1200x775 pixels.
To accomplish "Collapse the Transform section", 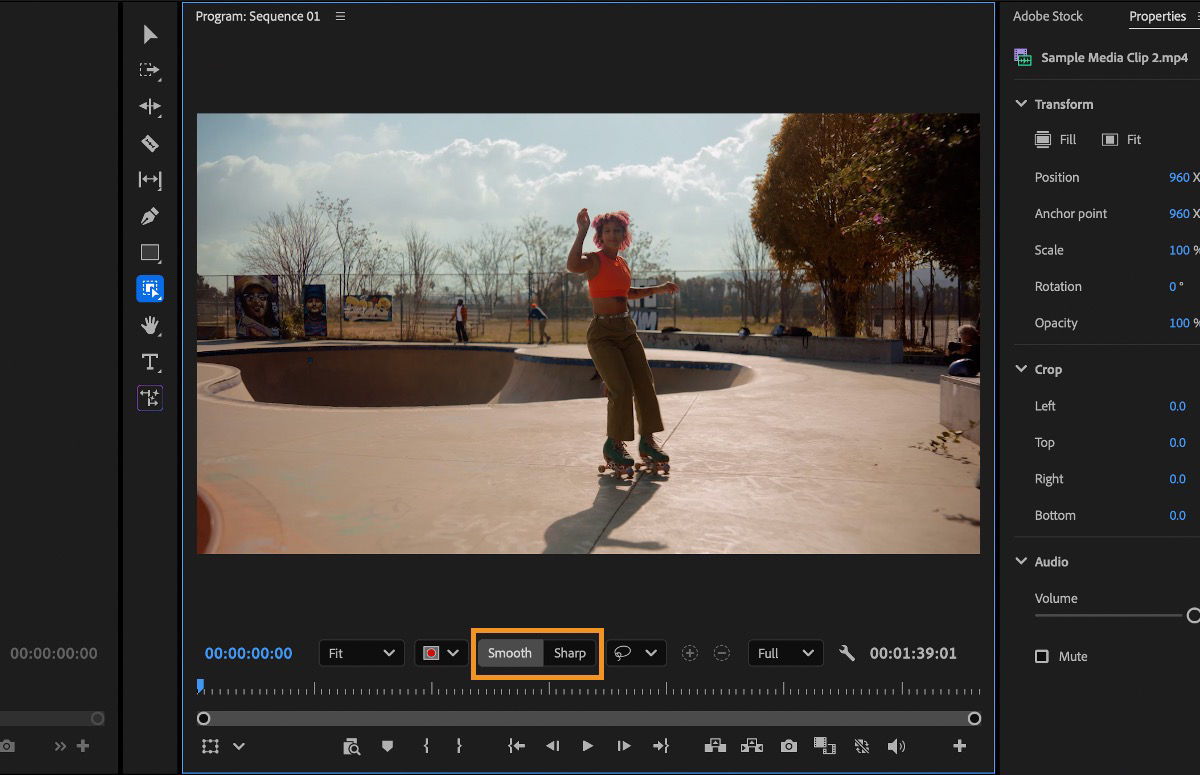I will tap(1021, 103).
